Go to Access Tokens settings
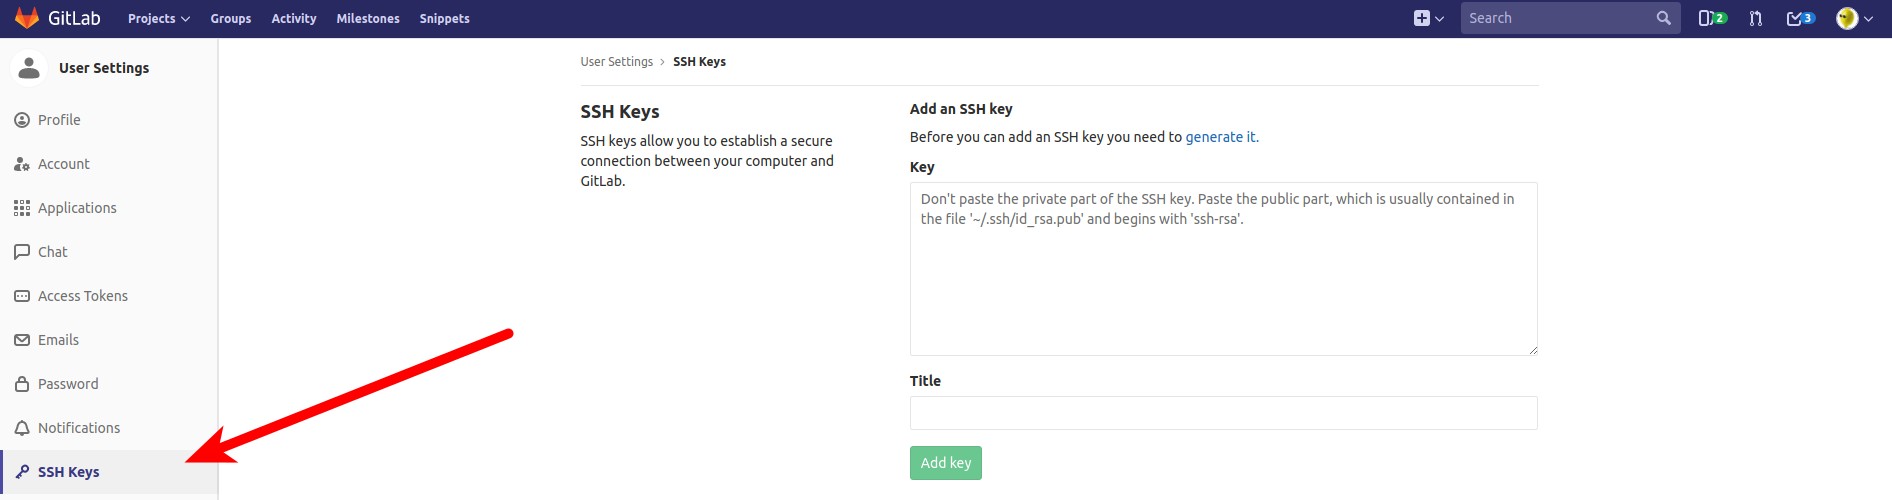The height and width of the screenshot is (500, 1892). 82,296
